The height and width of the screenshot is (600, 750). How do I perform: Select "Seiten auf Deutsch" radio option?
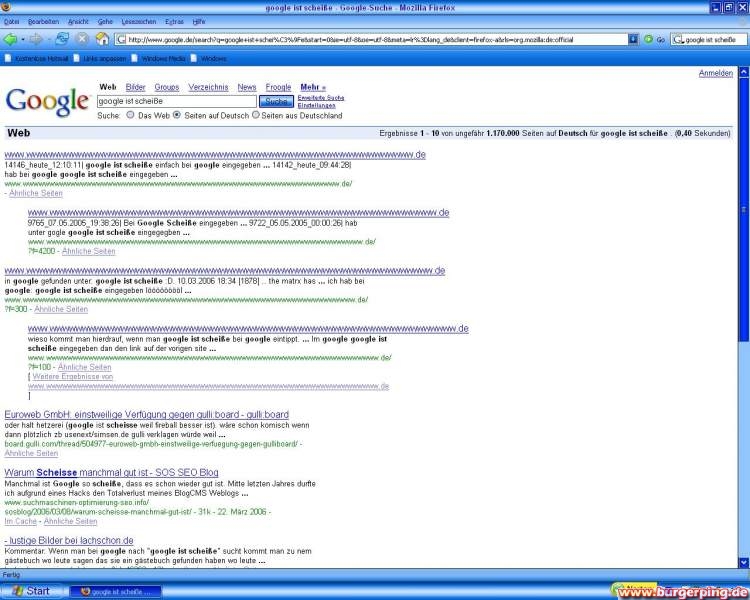coord(177,115)
